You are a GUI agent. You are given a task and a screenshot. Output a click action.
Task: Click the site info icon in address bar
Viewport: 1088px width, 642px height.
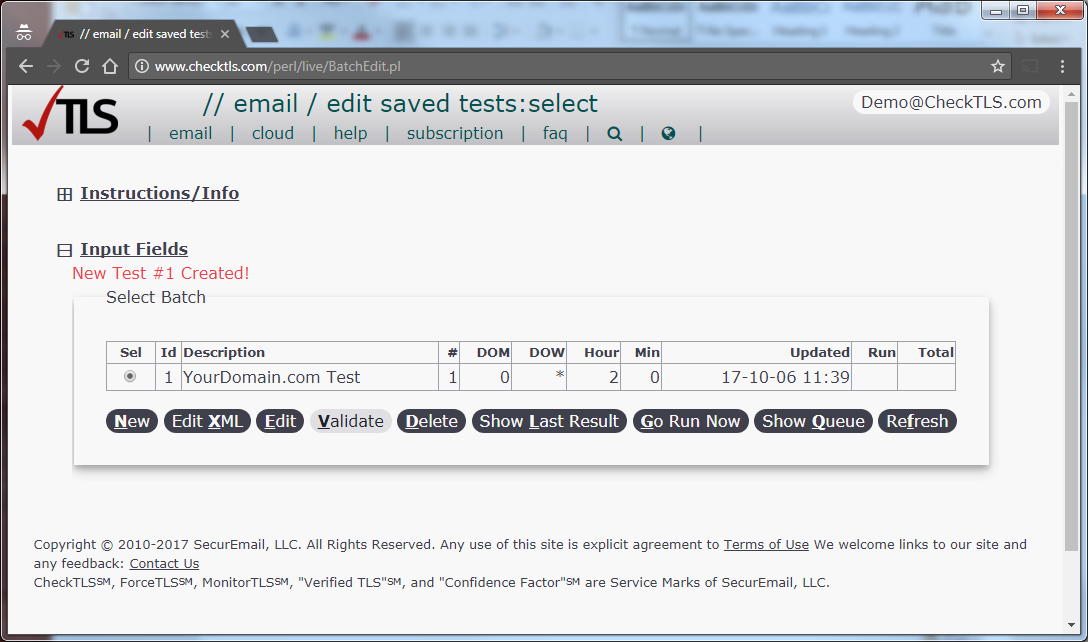tap(142, 66)
